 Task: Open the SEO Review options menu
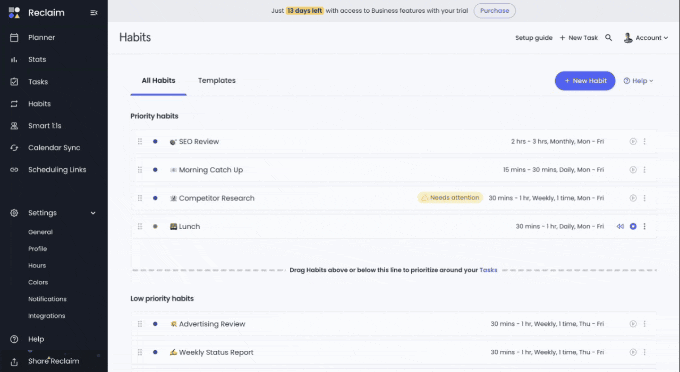coord(644,141)
